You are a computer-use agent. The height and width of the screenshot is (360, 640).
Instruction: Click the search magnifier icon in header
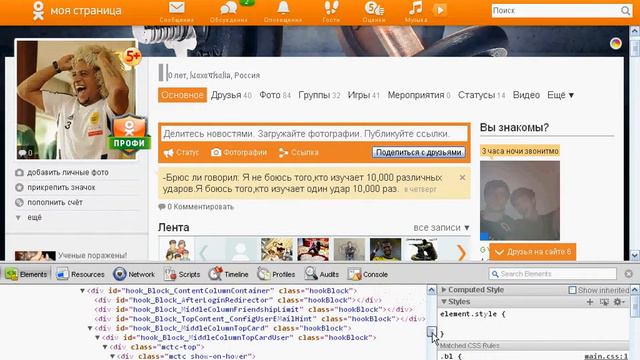coord(625,11)
